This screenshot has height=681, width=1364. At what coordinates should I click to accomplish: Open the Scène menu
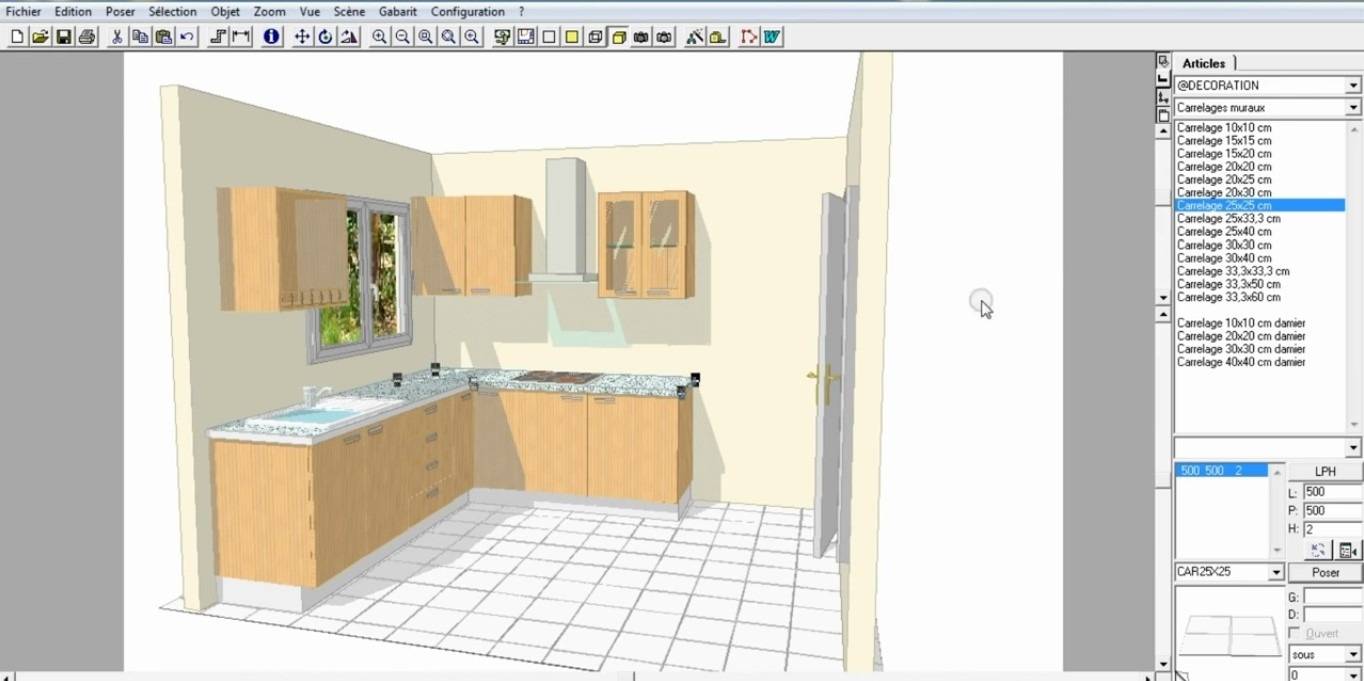coord(349,12)
